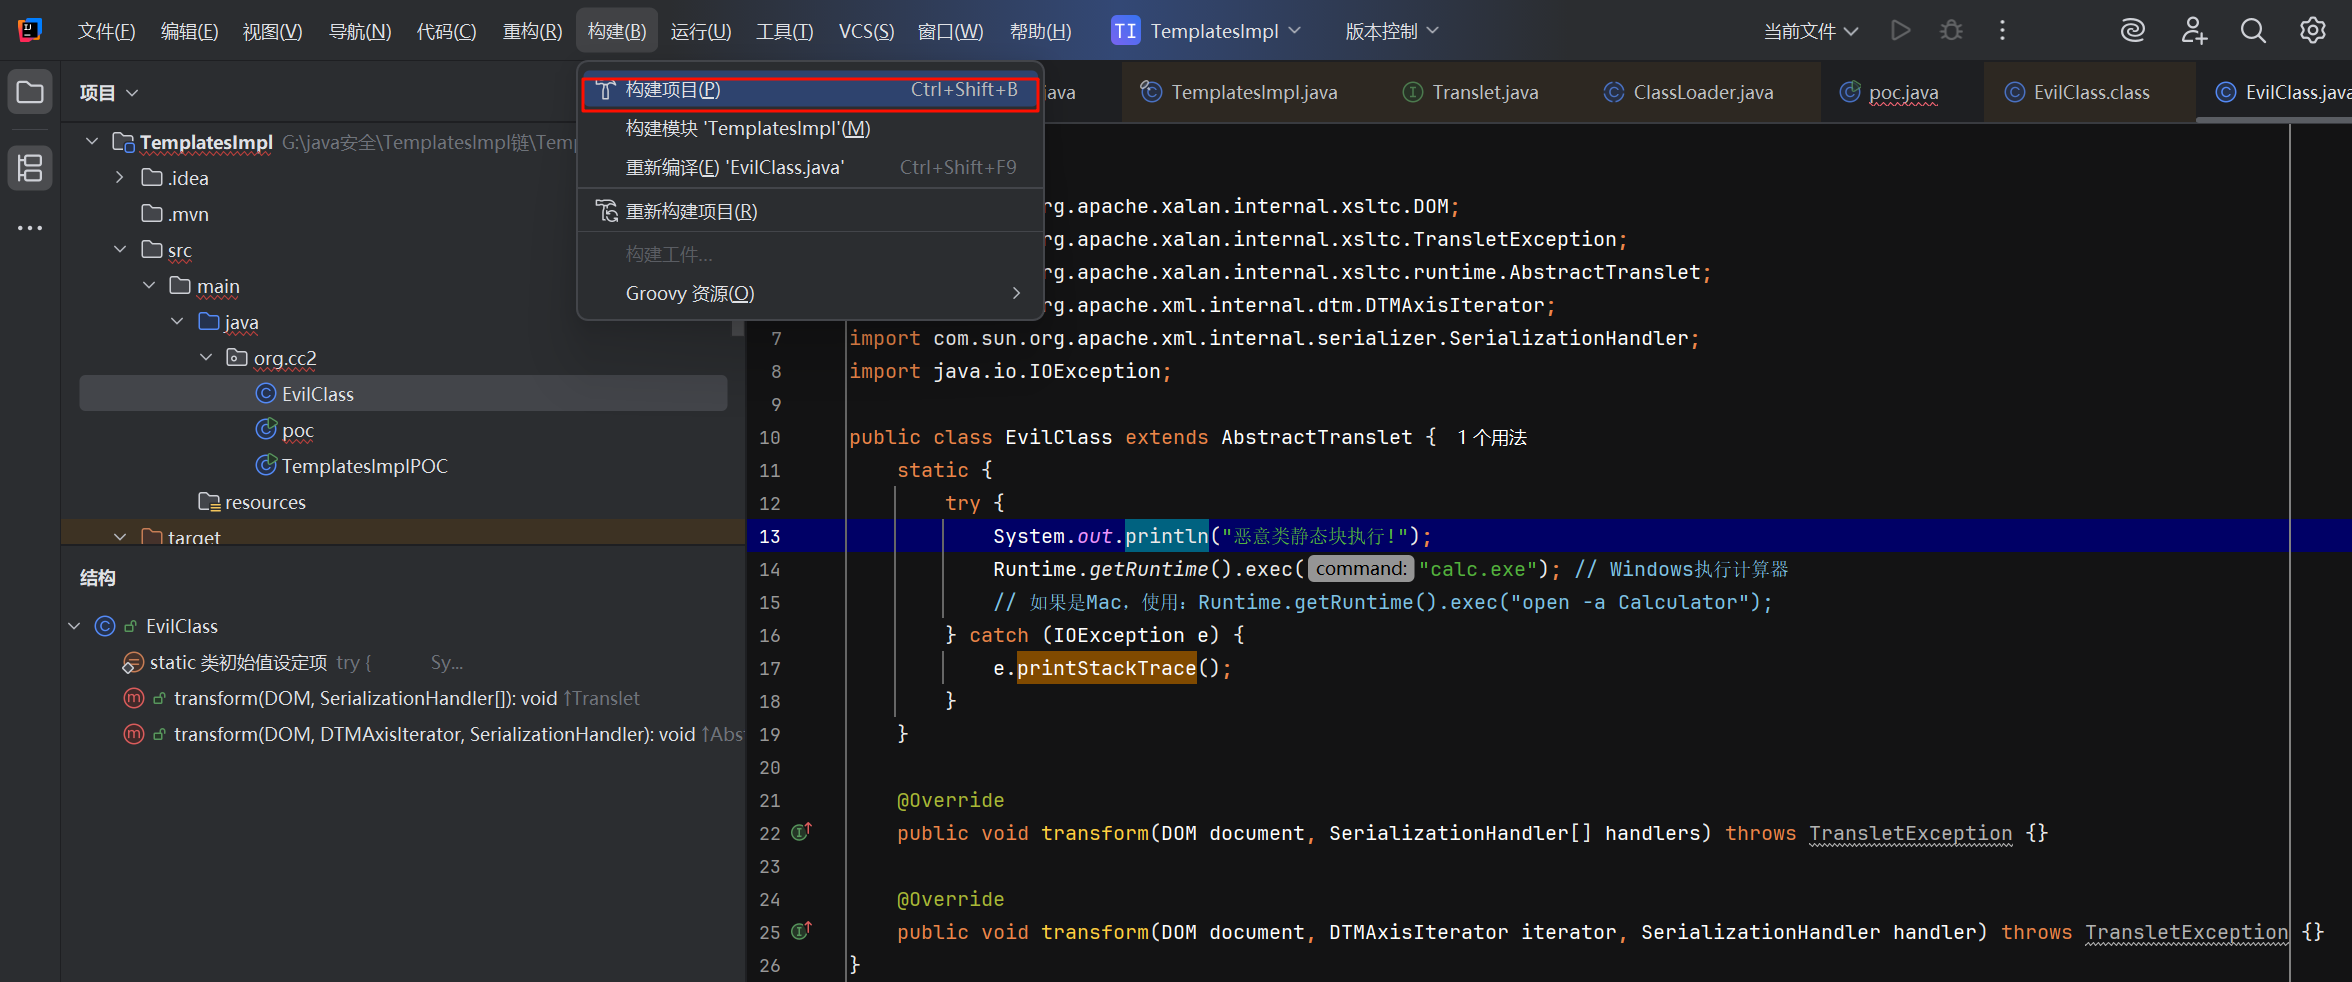Open the 当前文件 run configuration dropdown

pos(1810,31)
